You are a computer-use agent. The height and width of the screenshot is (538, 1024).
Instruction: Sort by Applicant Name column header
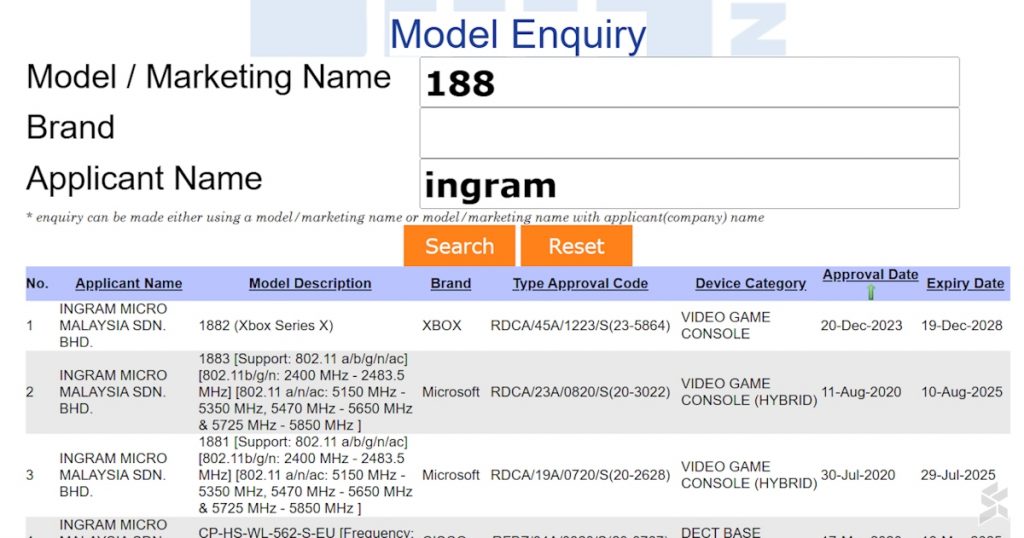tap(129, 283)
